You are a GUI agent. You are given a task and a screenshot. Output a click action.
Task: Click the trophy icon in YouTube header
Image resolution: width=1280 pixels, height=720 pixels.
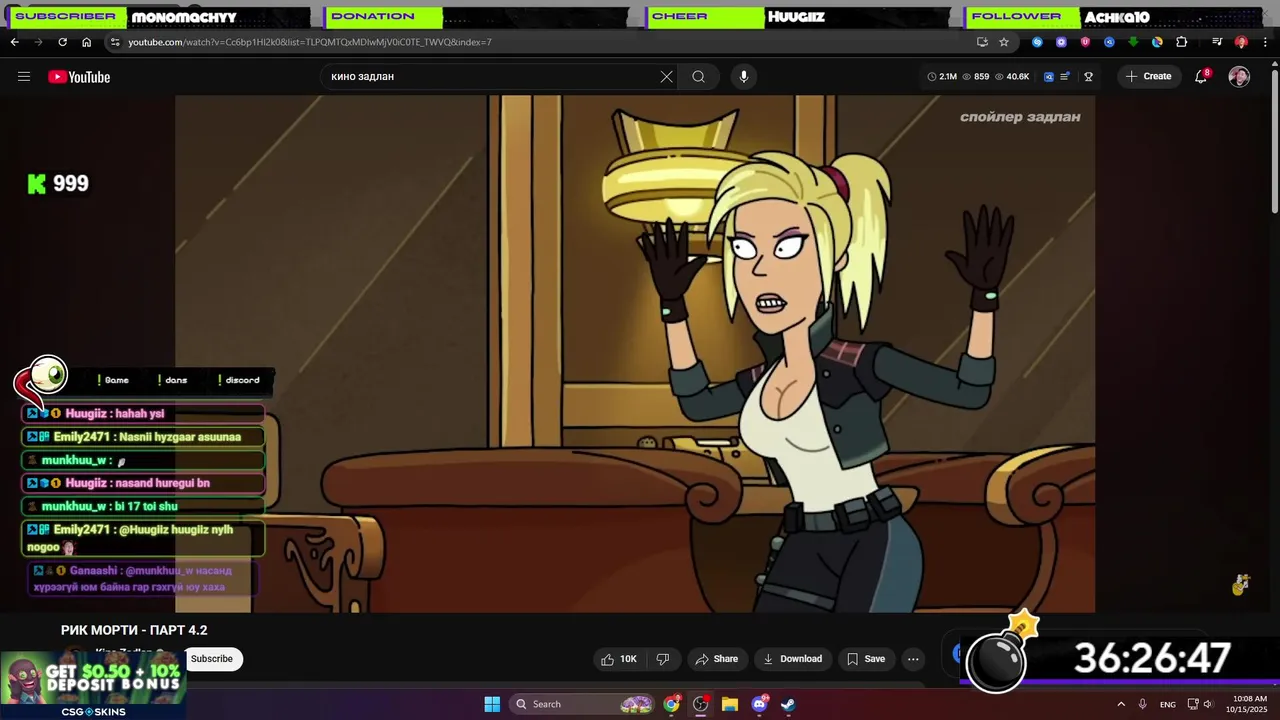click(x=1088, y=77)
